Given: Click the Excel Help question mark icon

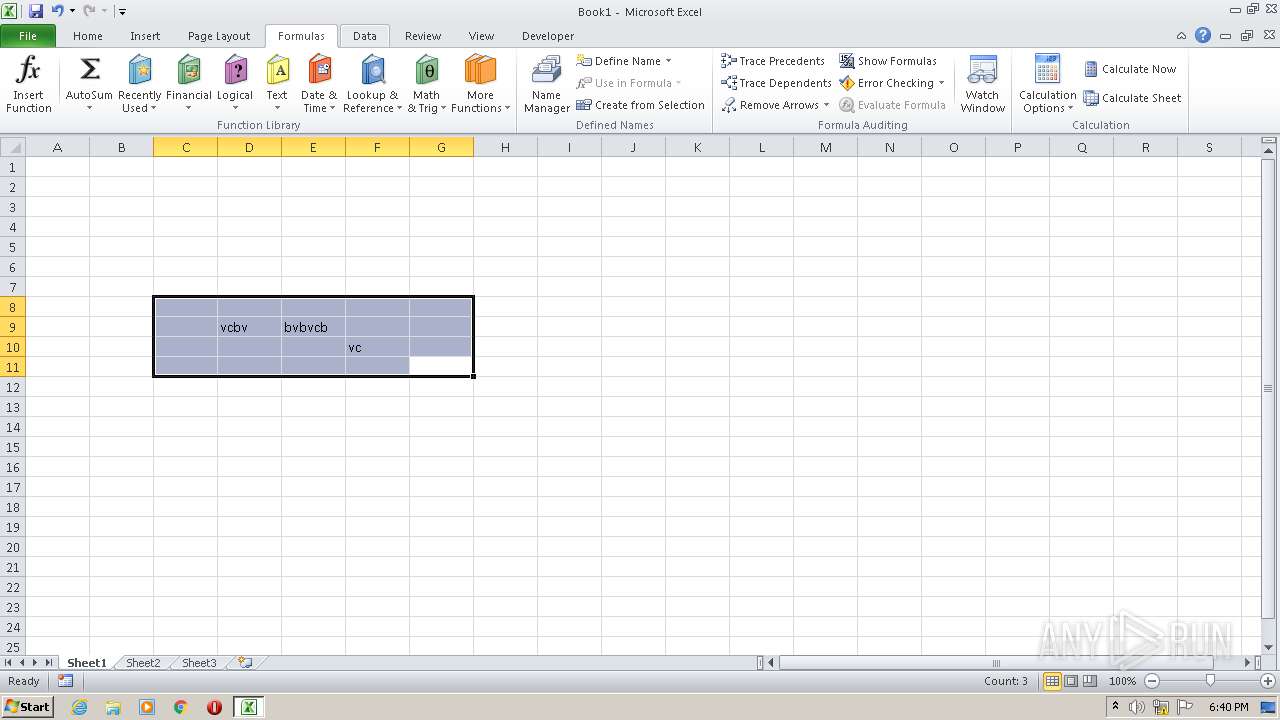Looking at the screenshot, I should [x=1203, y=35].
